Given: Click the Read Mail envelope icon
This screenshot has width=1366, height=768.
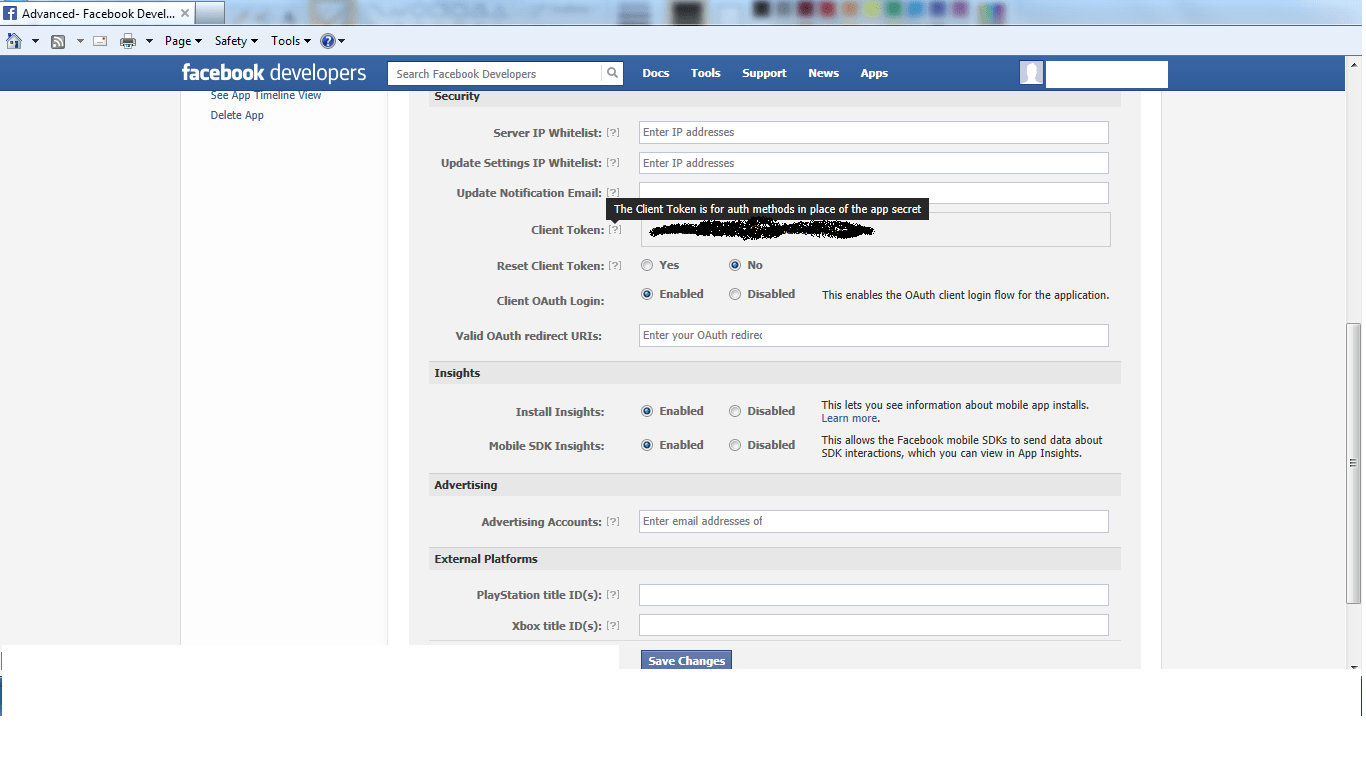Looking at the screenshot, I should coord(100,41).
